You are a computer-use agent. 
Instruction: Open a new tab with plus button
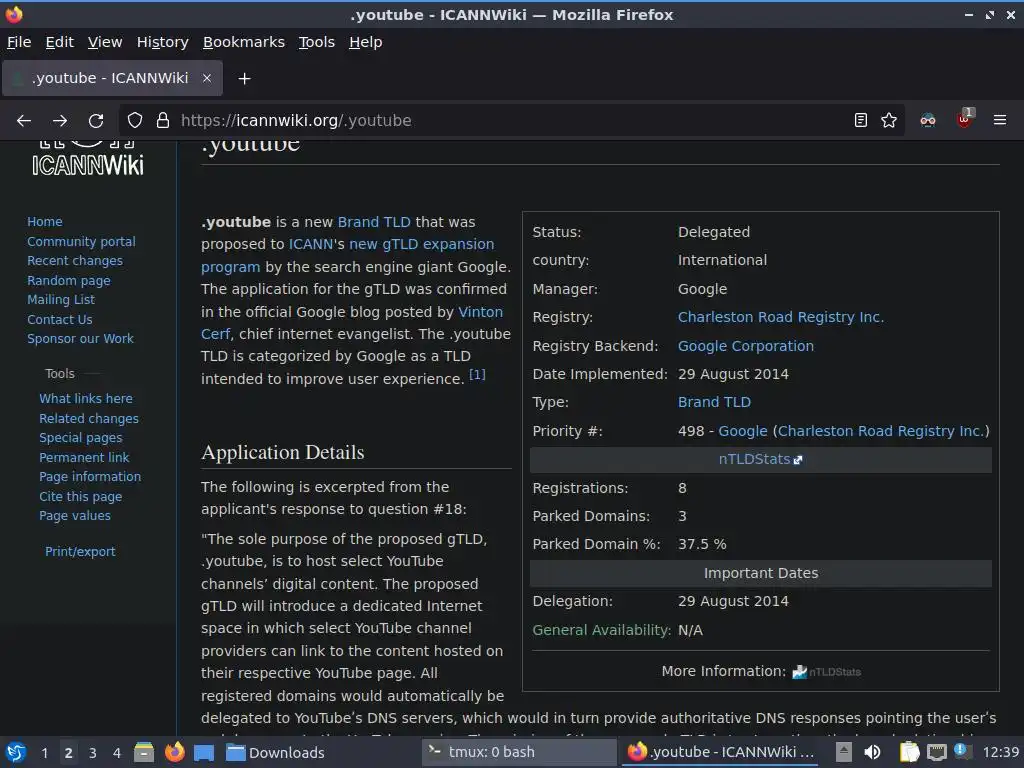click(244, 78)
